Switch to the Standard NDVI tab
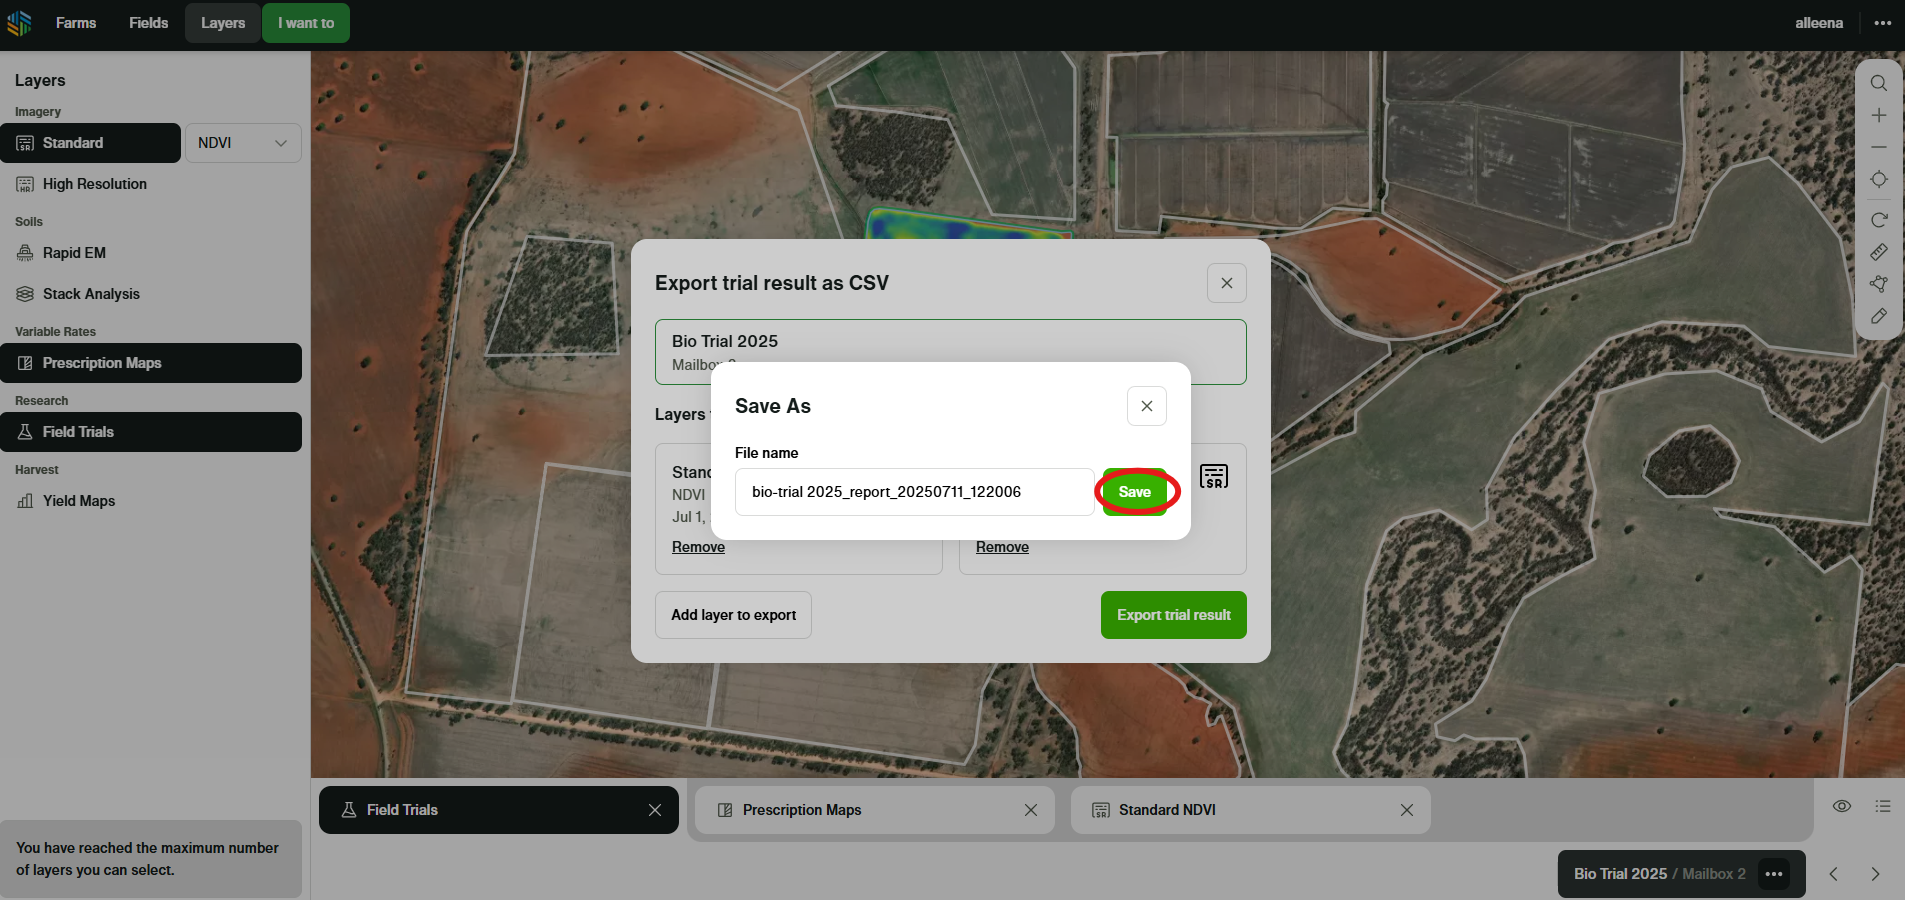The height and width of the screenshot is (900, 1905). tap(1167, 810)
